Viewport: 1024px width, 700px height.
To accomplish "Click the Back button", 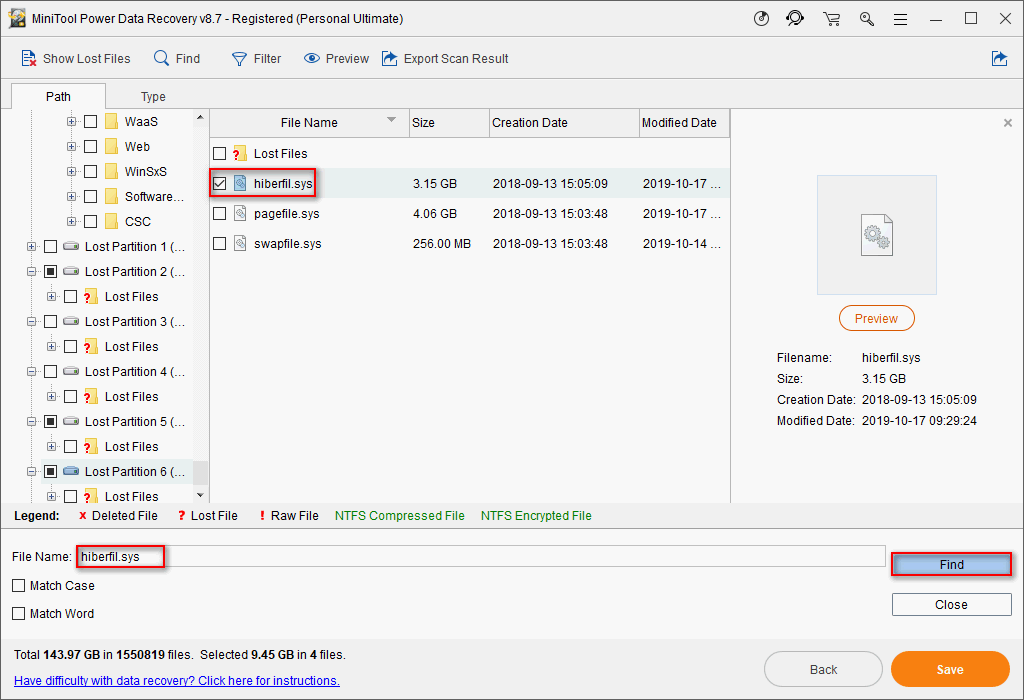I will coord(824,669).
